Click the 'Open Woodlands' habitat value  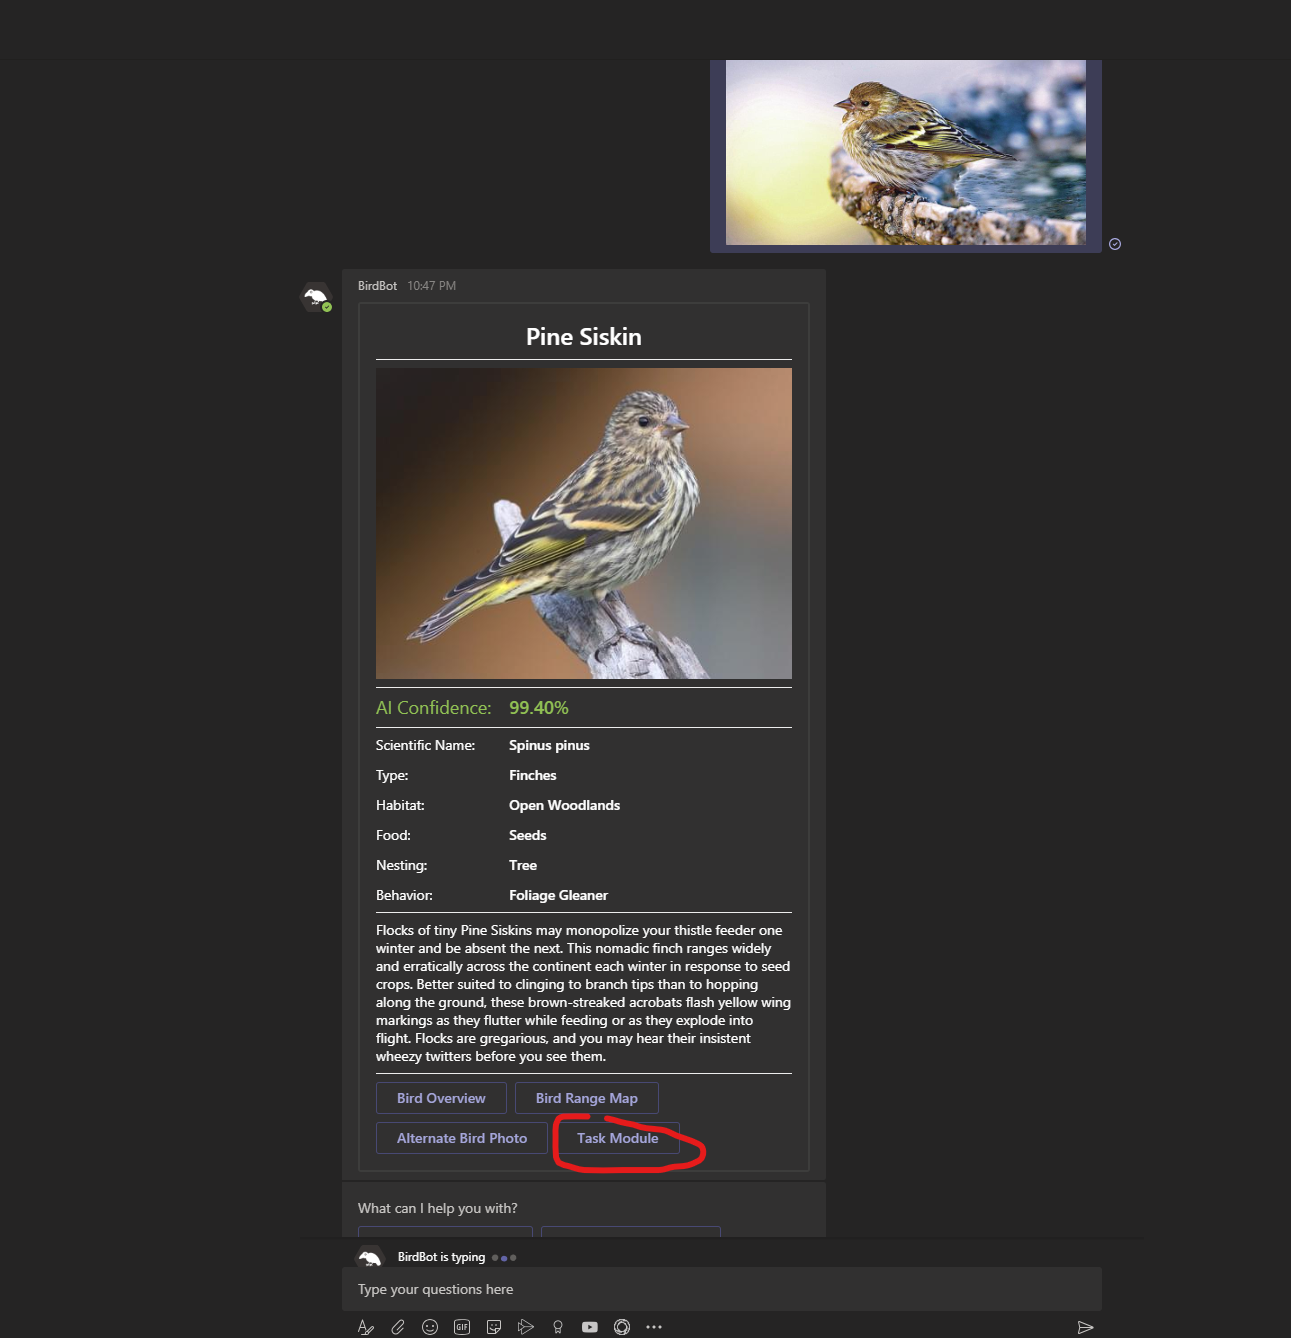(564, 805)
